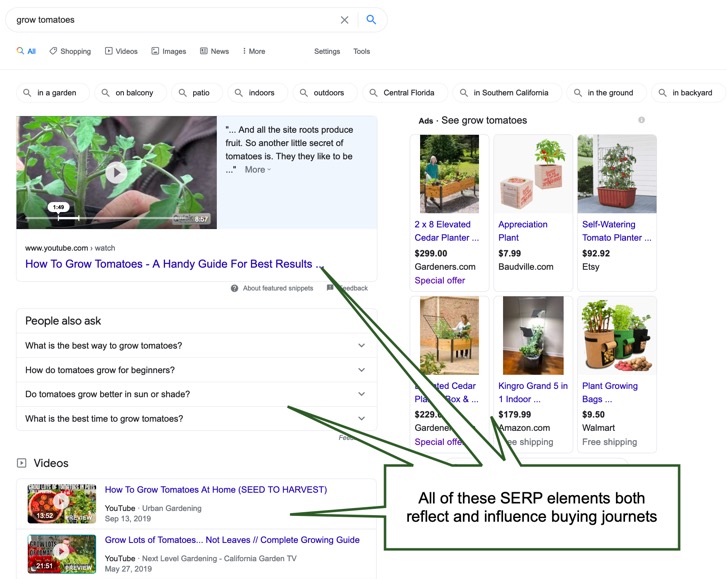This screenshot has height=579, width=727.
Task: Choose the 'in a garden' suggestion chip
Action: tap(51, 93)
